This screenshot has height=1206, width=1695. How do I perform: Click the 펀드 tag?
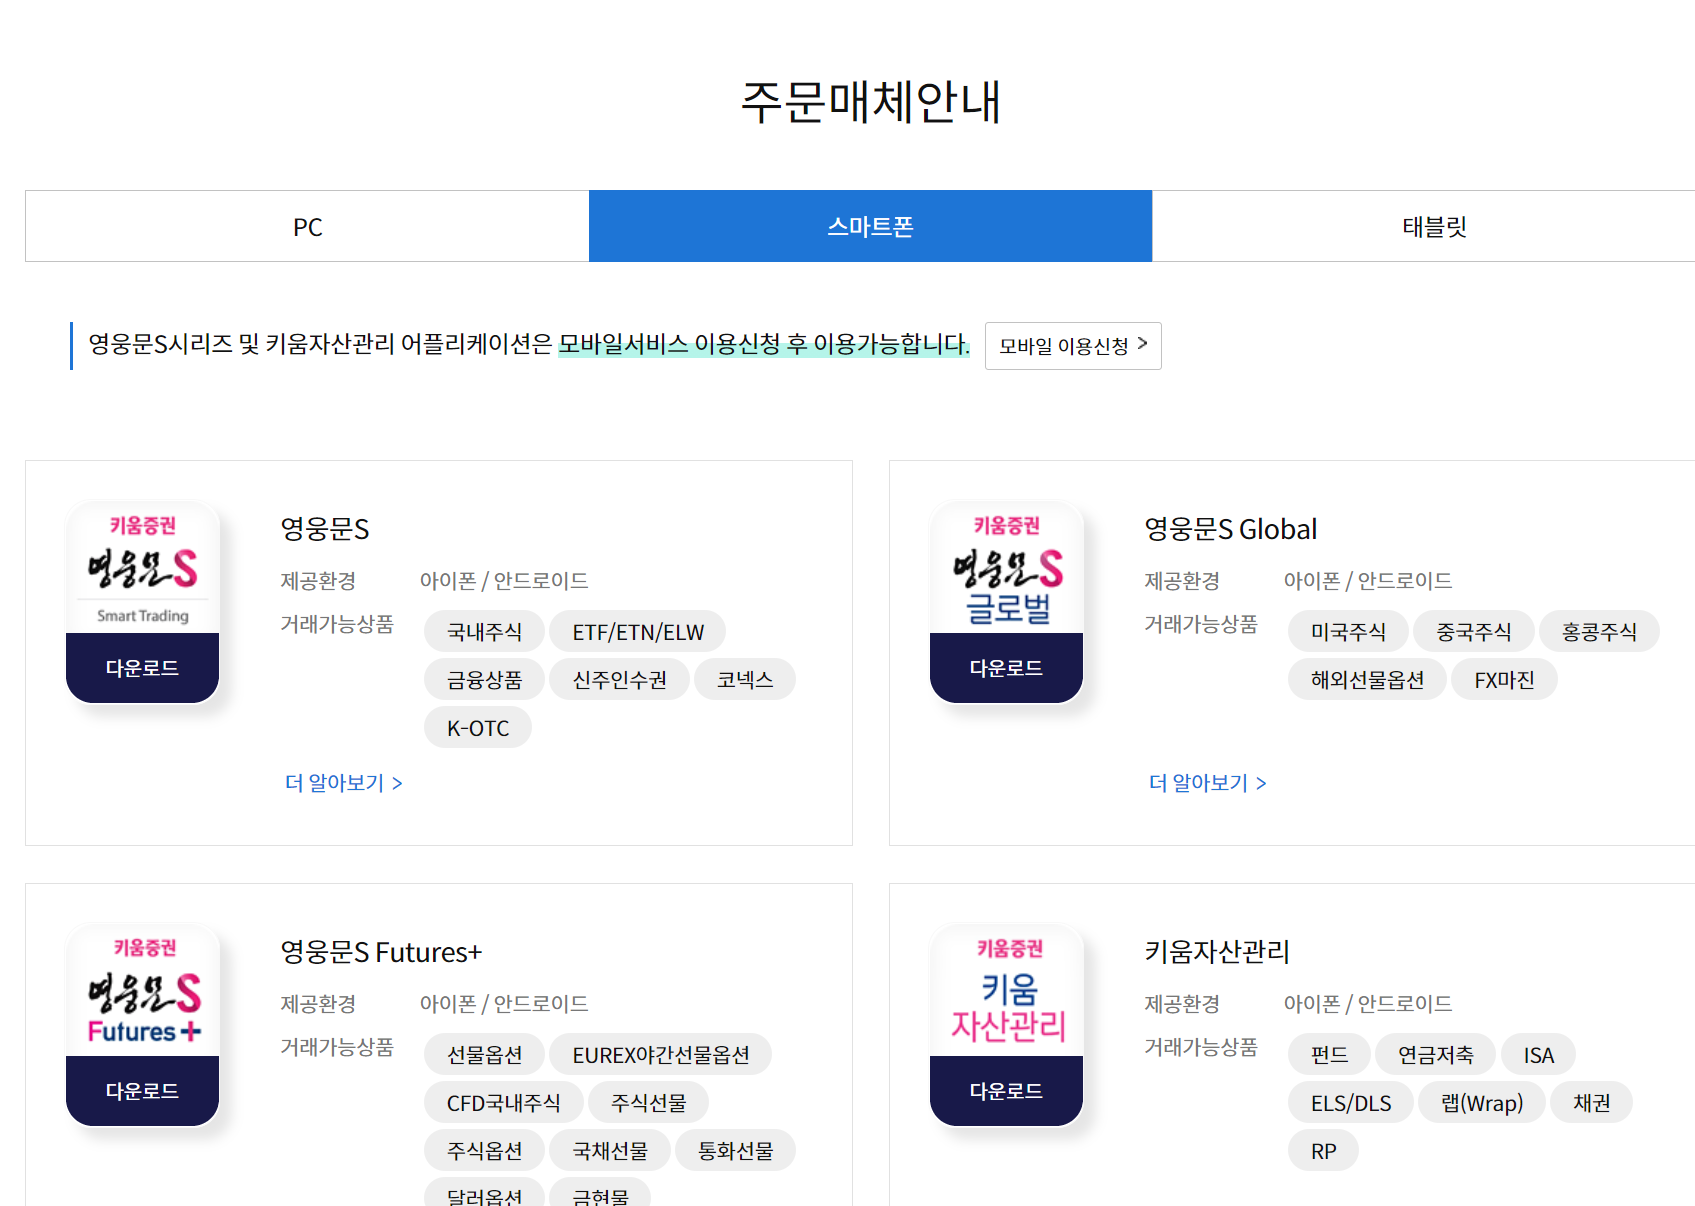(x=1329, y=1055)
